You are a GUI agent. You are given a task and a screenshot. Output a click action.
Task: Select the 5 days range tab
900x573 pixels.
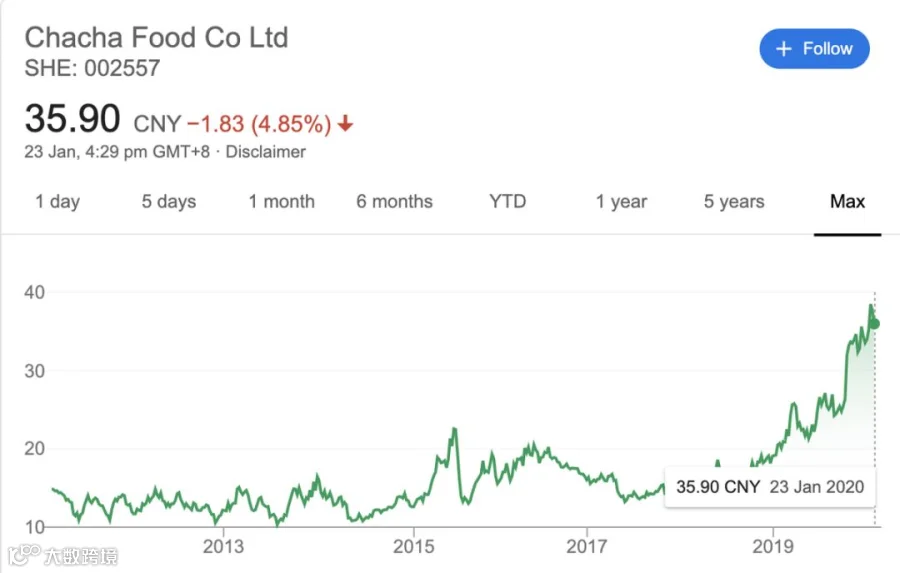coord(169,202)
